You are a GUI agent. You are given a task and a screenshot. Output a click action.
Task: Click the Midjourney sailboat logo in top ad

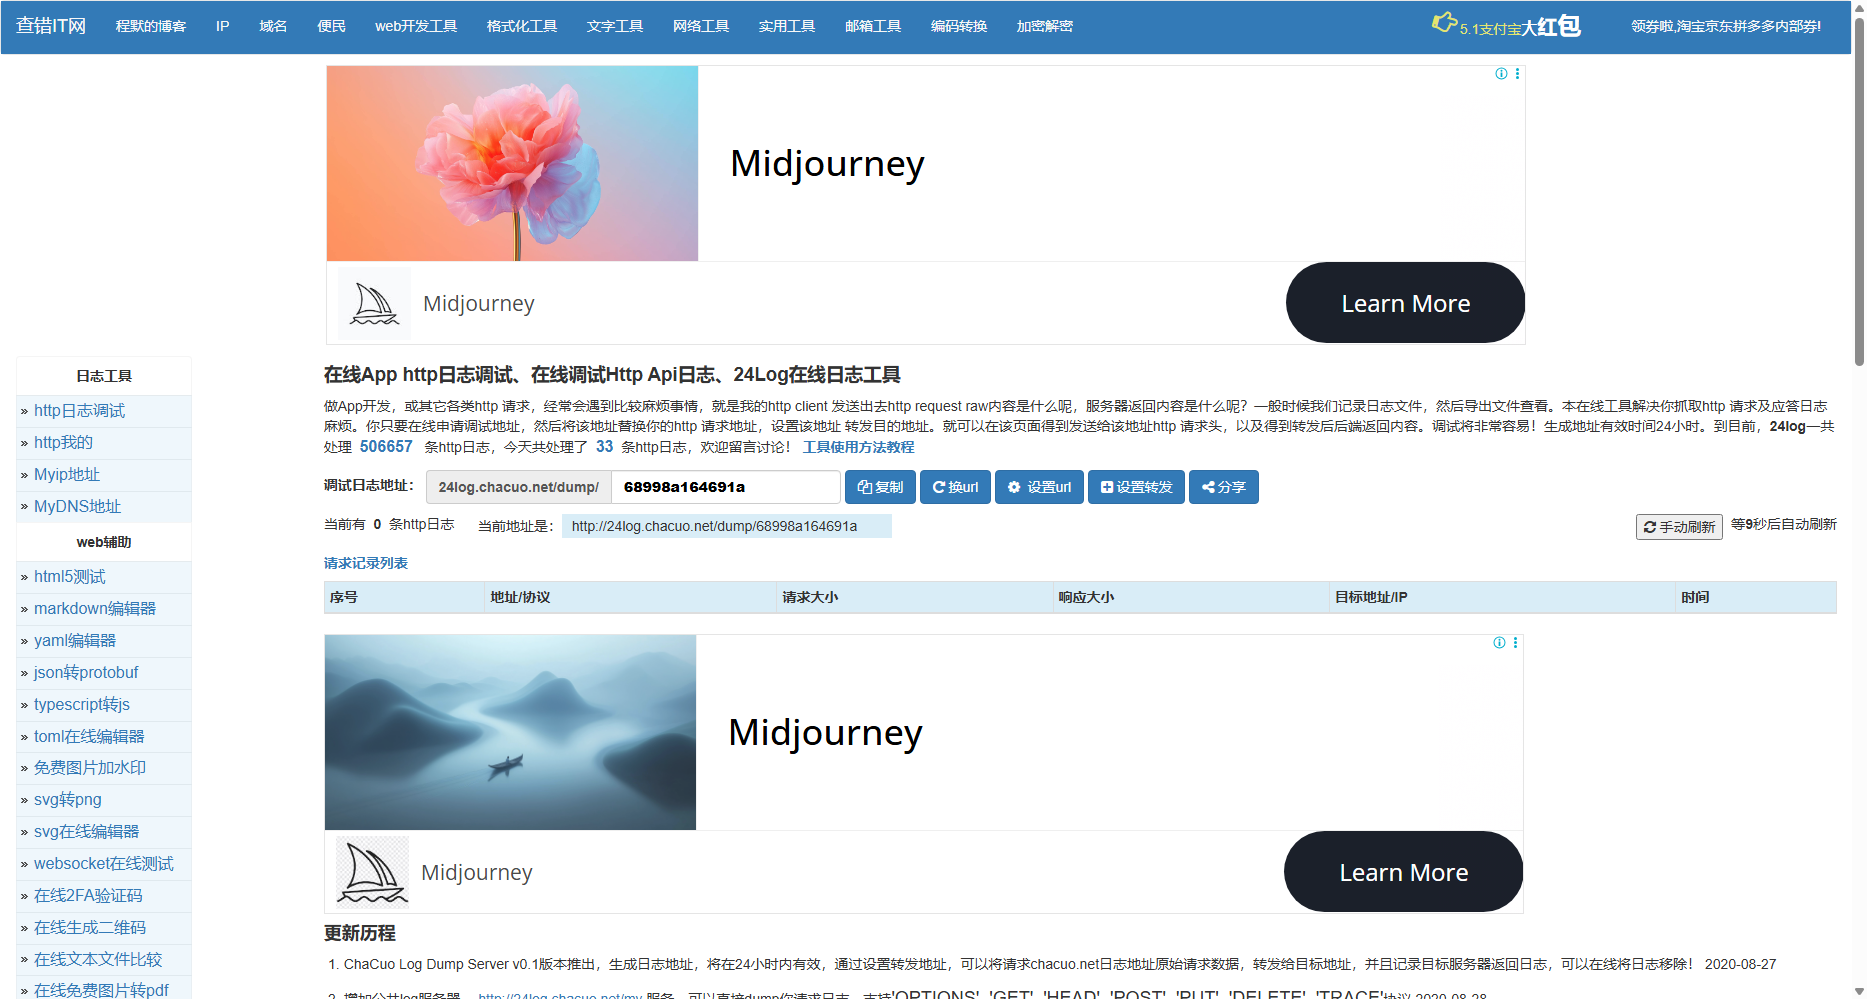point(374,303)
